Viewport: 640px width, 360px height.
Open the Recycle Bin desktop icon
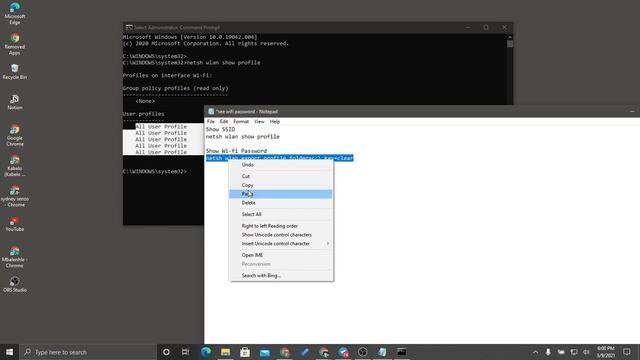pyautogui.click(x=15, y=71)
